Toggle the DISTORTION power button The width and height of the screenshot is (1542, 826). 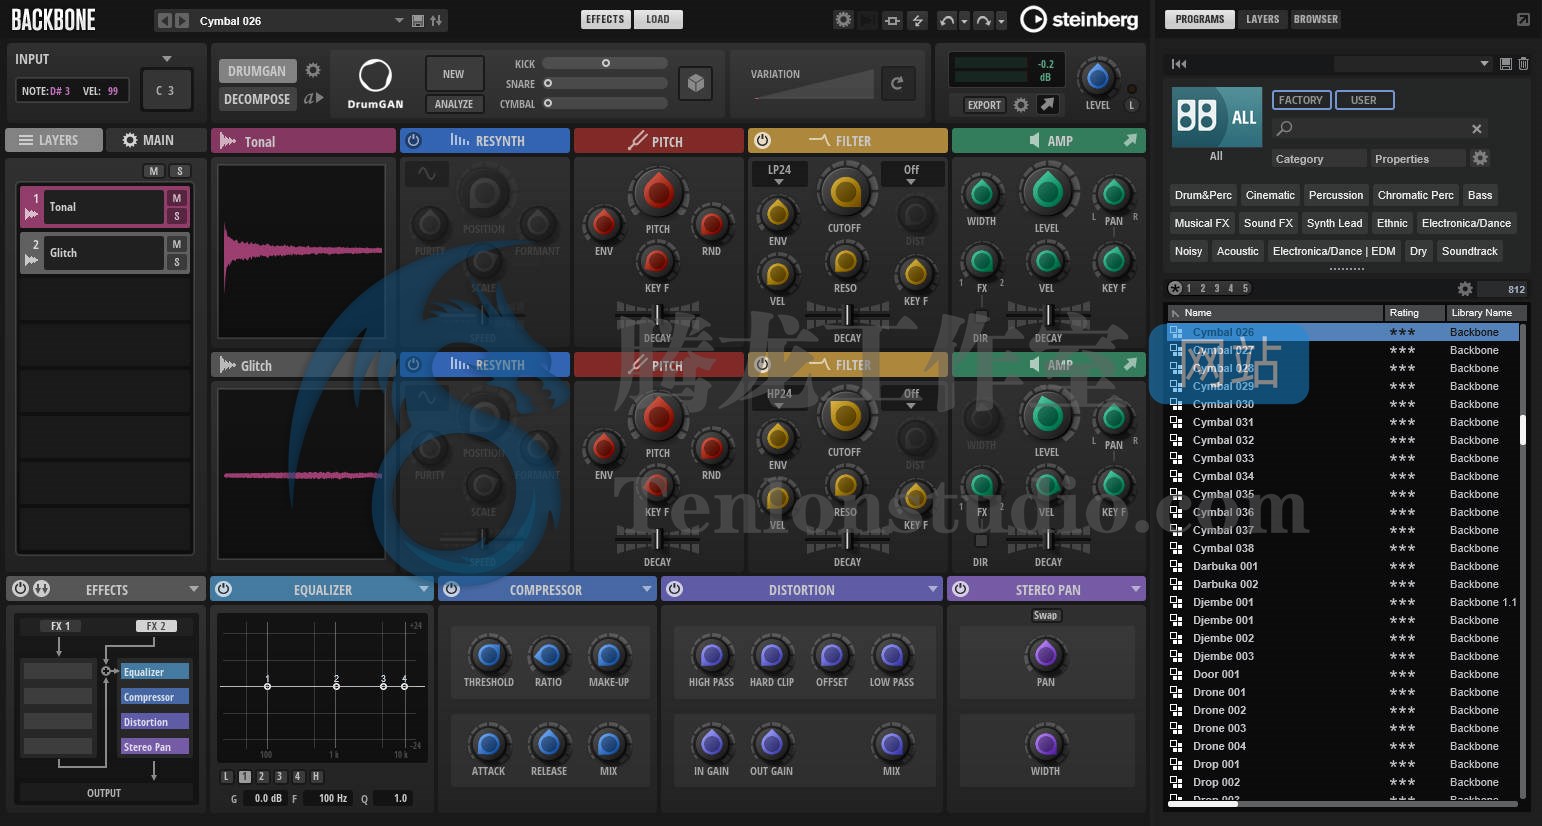(x=674, y=589)
